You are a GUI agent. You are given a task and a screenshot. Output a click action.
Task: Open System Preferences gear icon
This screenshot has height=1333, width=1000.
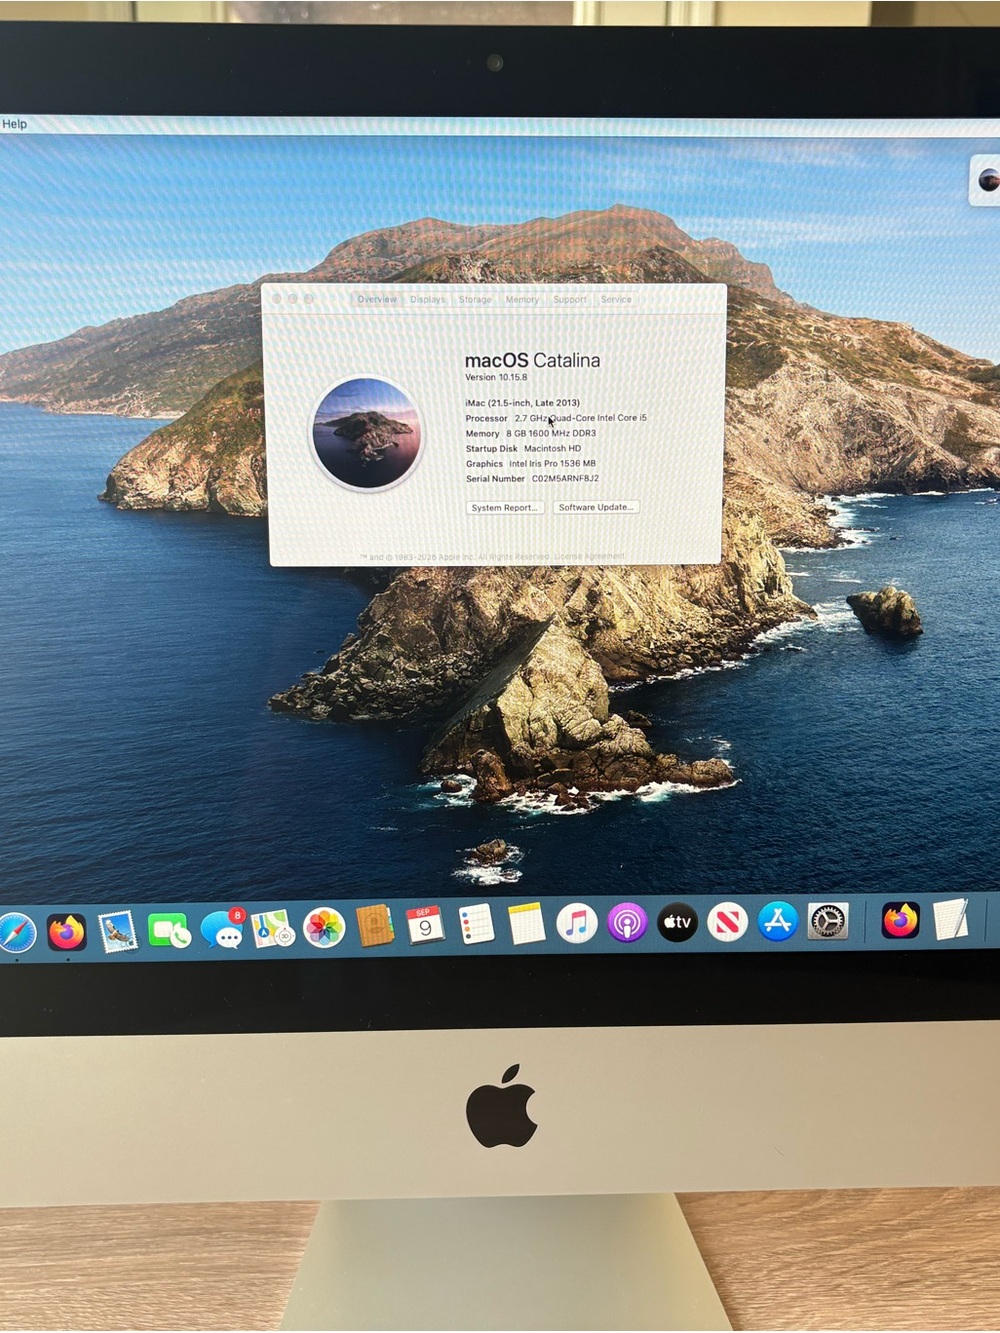[x=828, y=921]
